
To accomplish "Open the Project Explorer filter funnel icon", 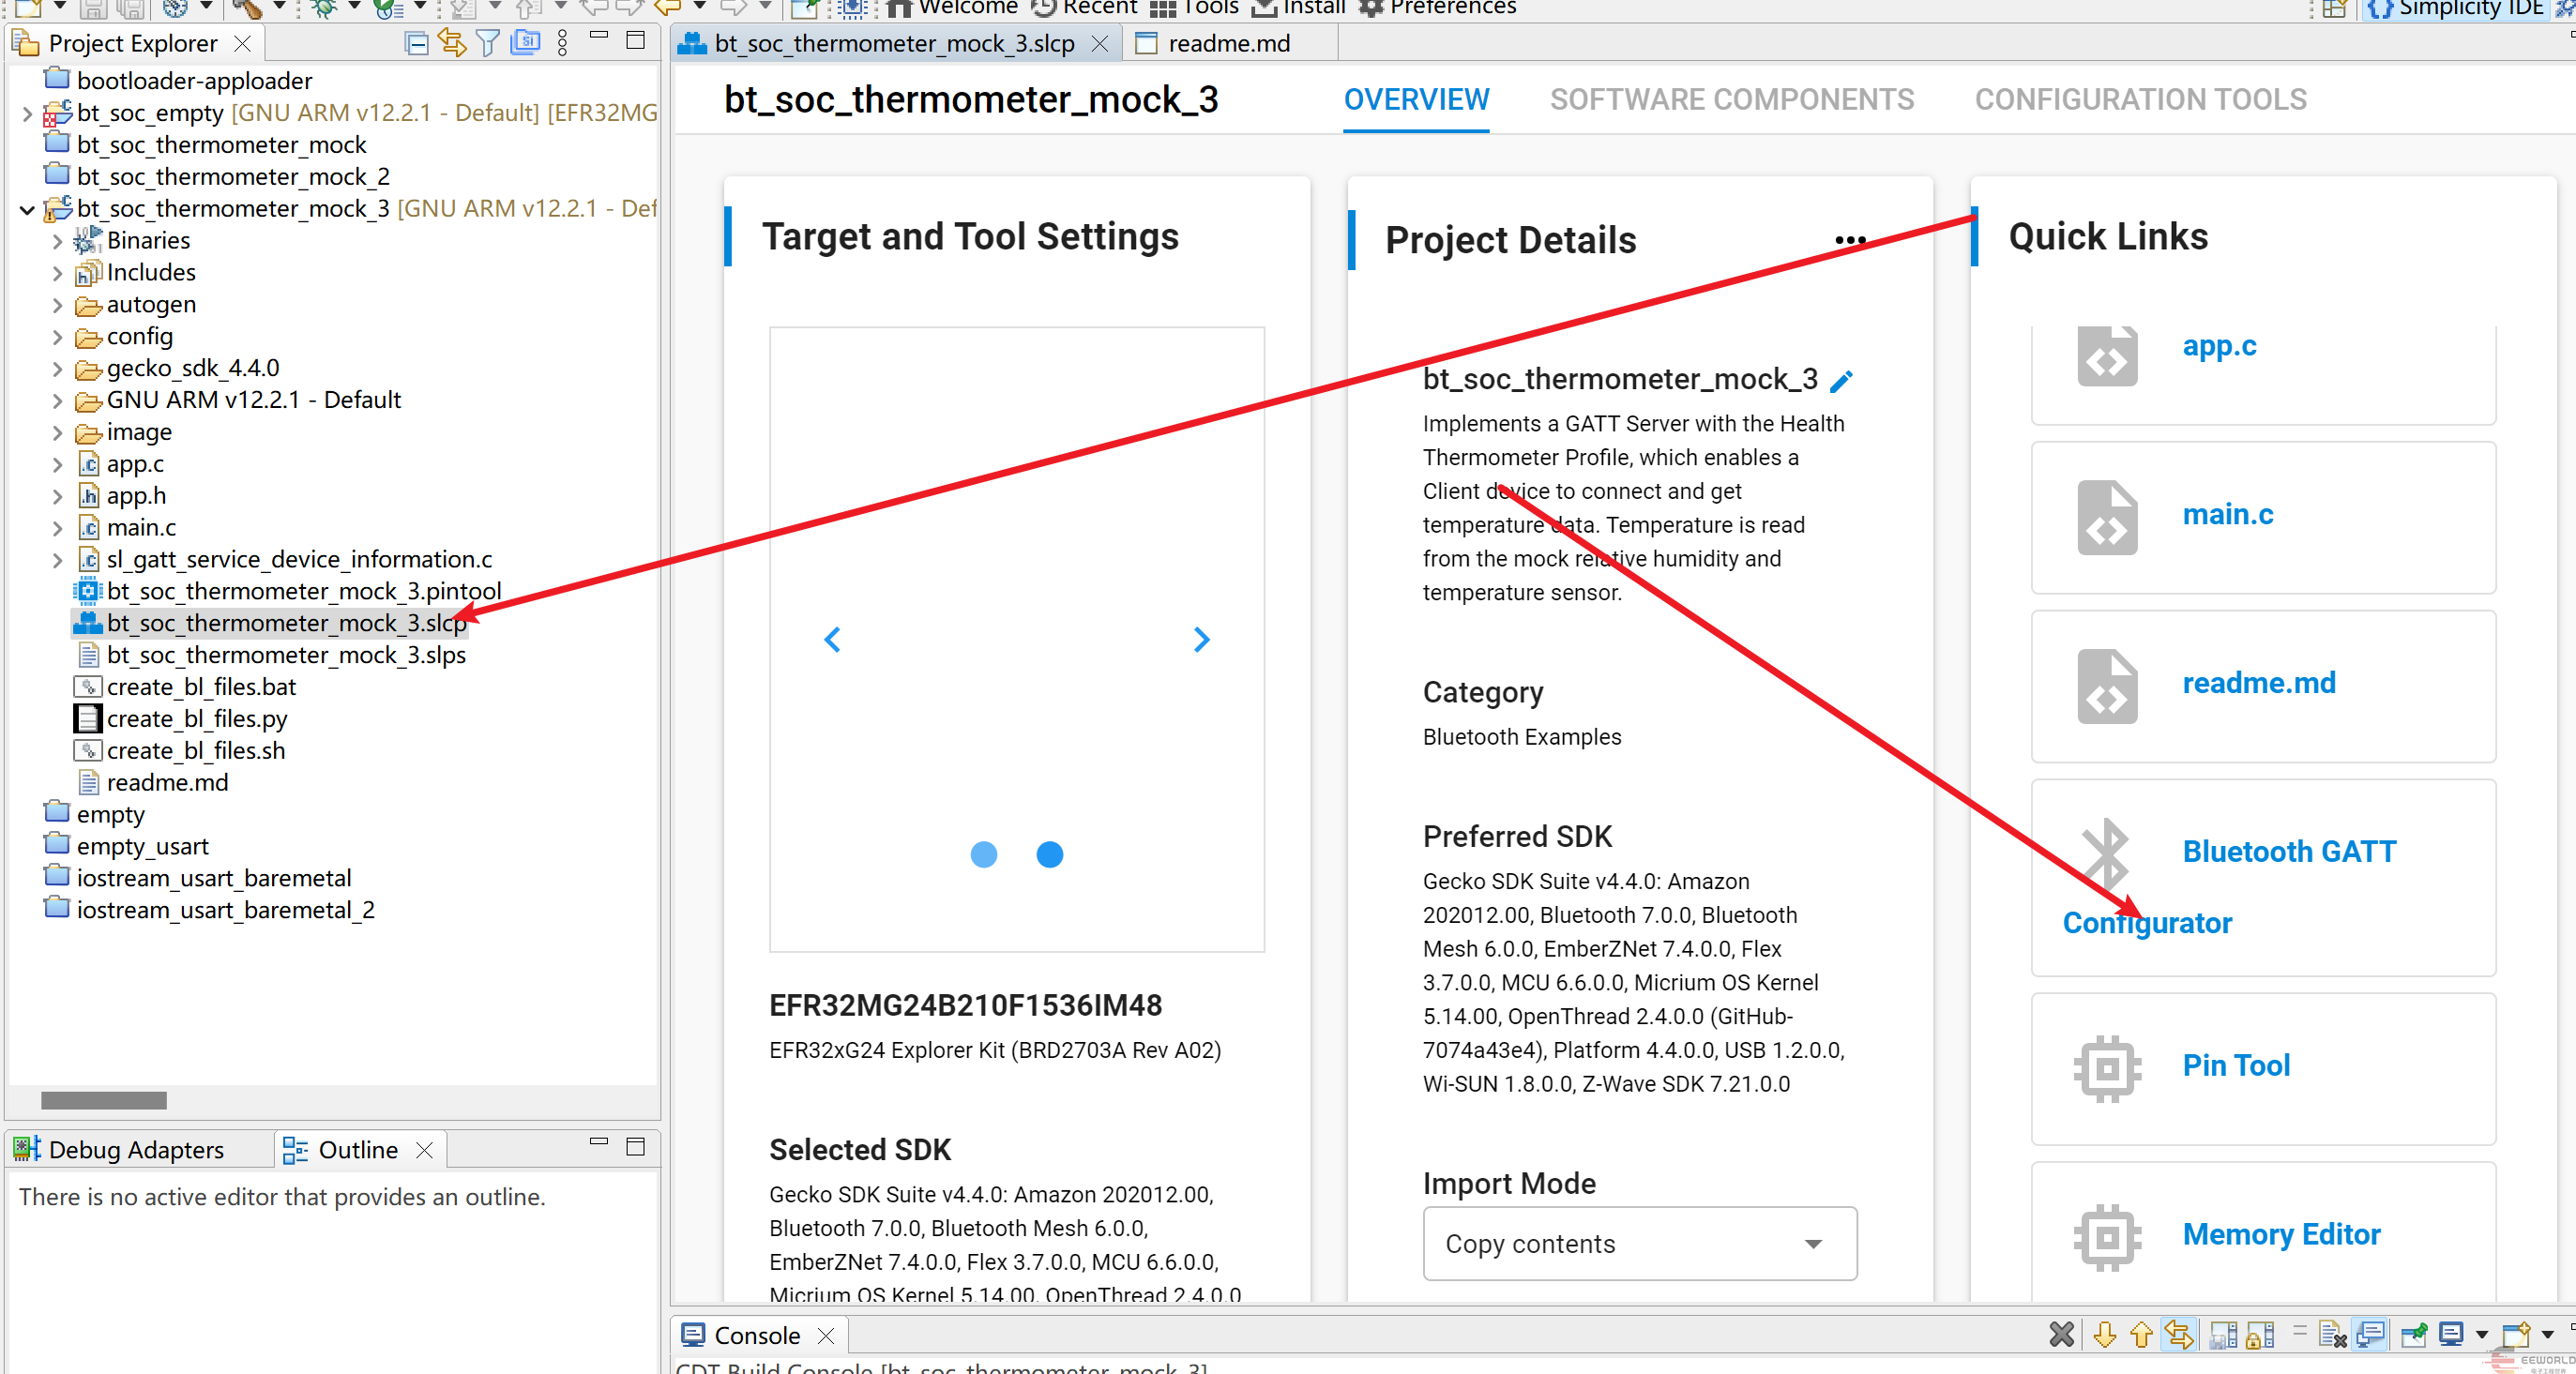I will tap(487, 43).
